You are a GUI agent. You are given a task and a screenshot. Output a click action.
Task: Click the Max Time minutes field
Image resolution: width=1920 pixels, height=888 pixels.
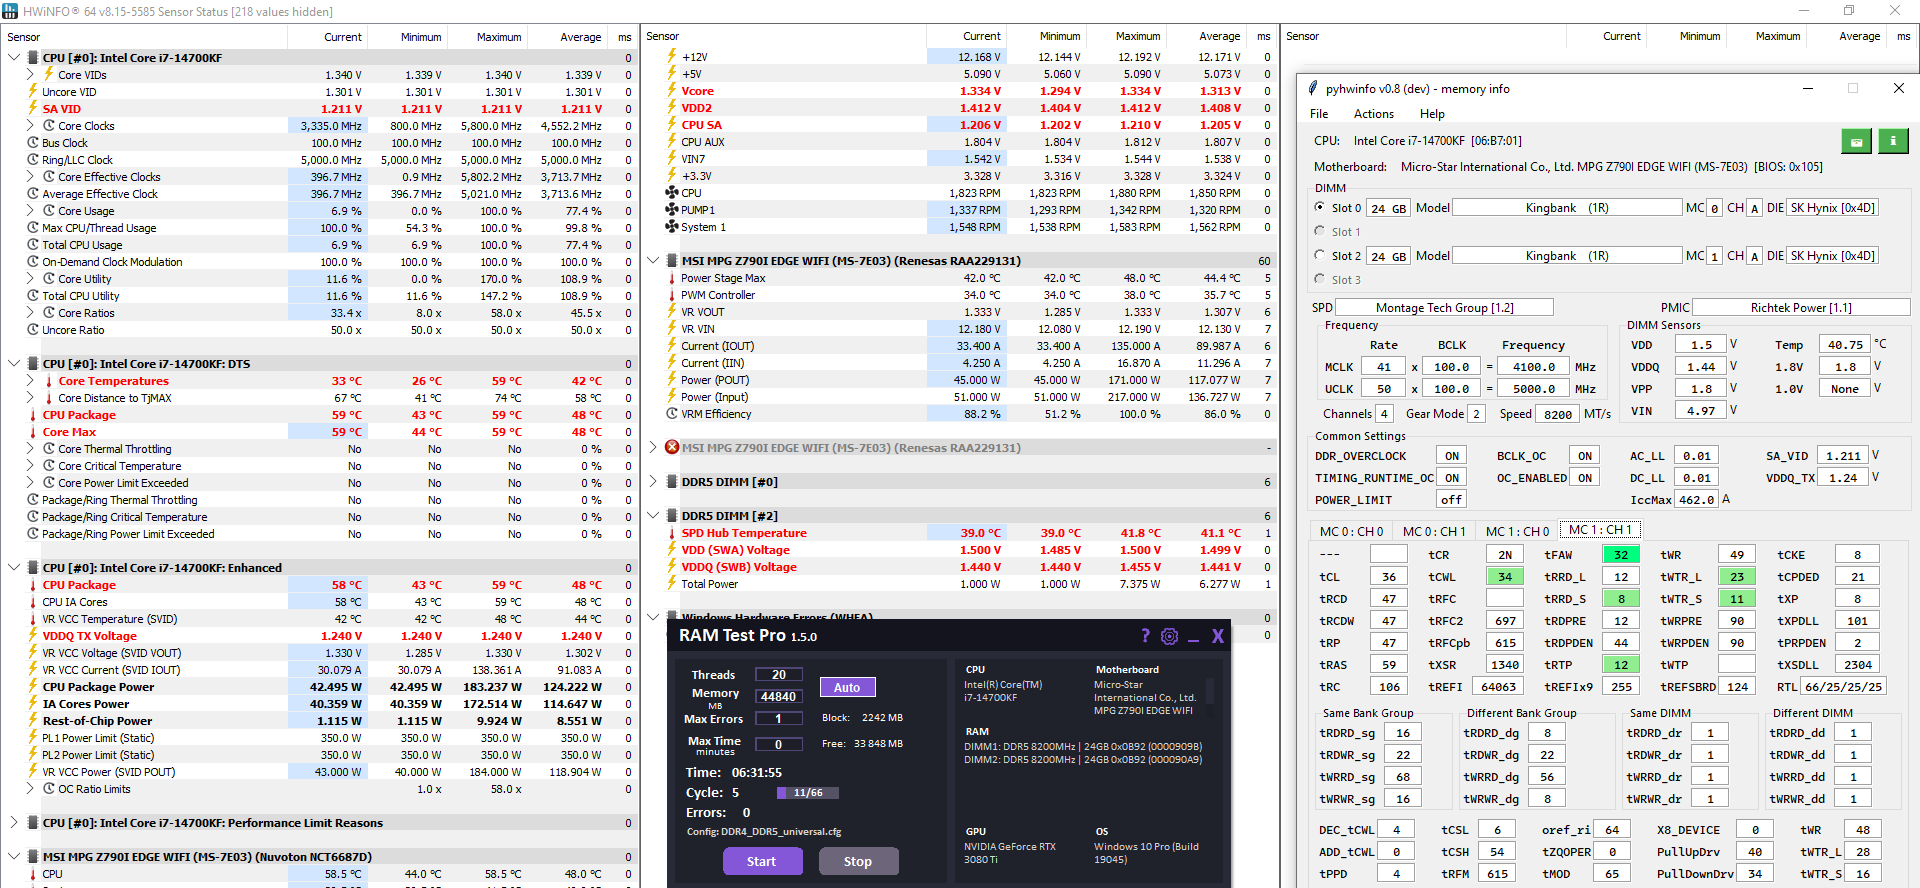778,745
